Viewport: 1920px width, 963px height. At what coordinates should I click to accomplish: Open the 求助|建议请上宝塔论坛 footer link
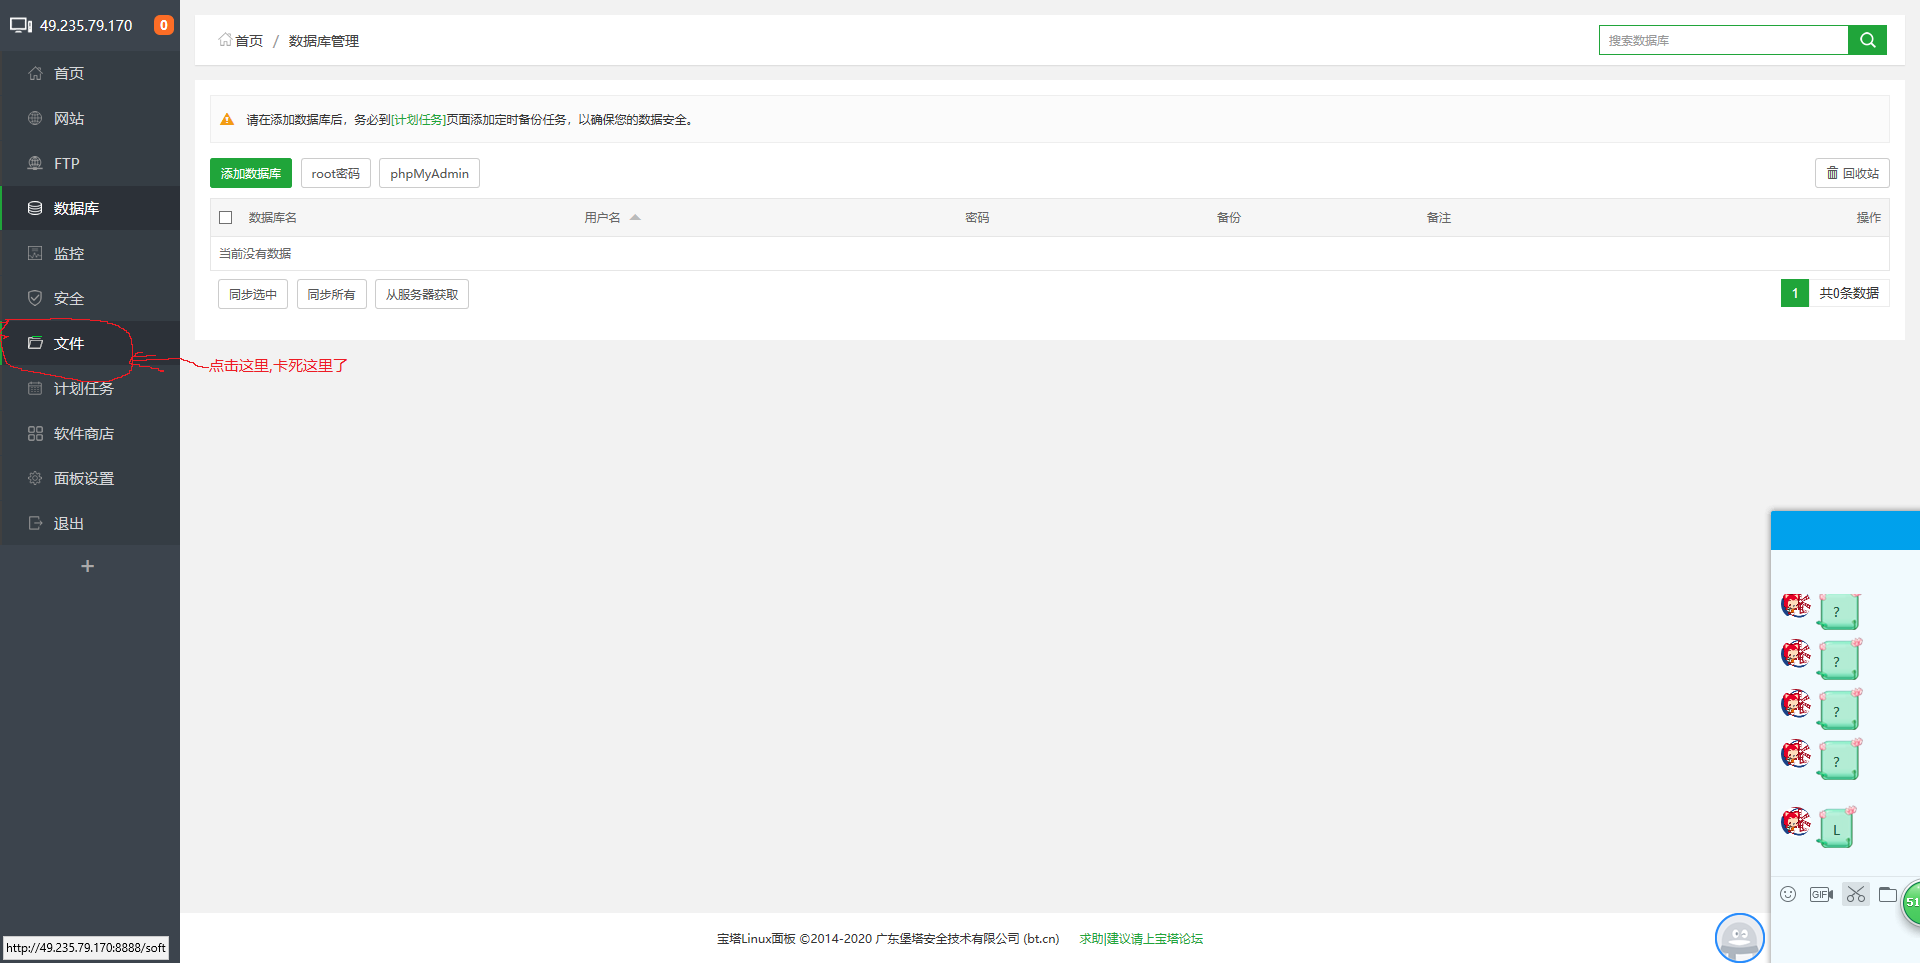point(1141,939)
